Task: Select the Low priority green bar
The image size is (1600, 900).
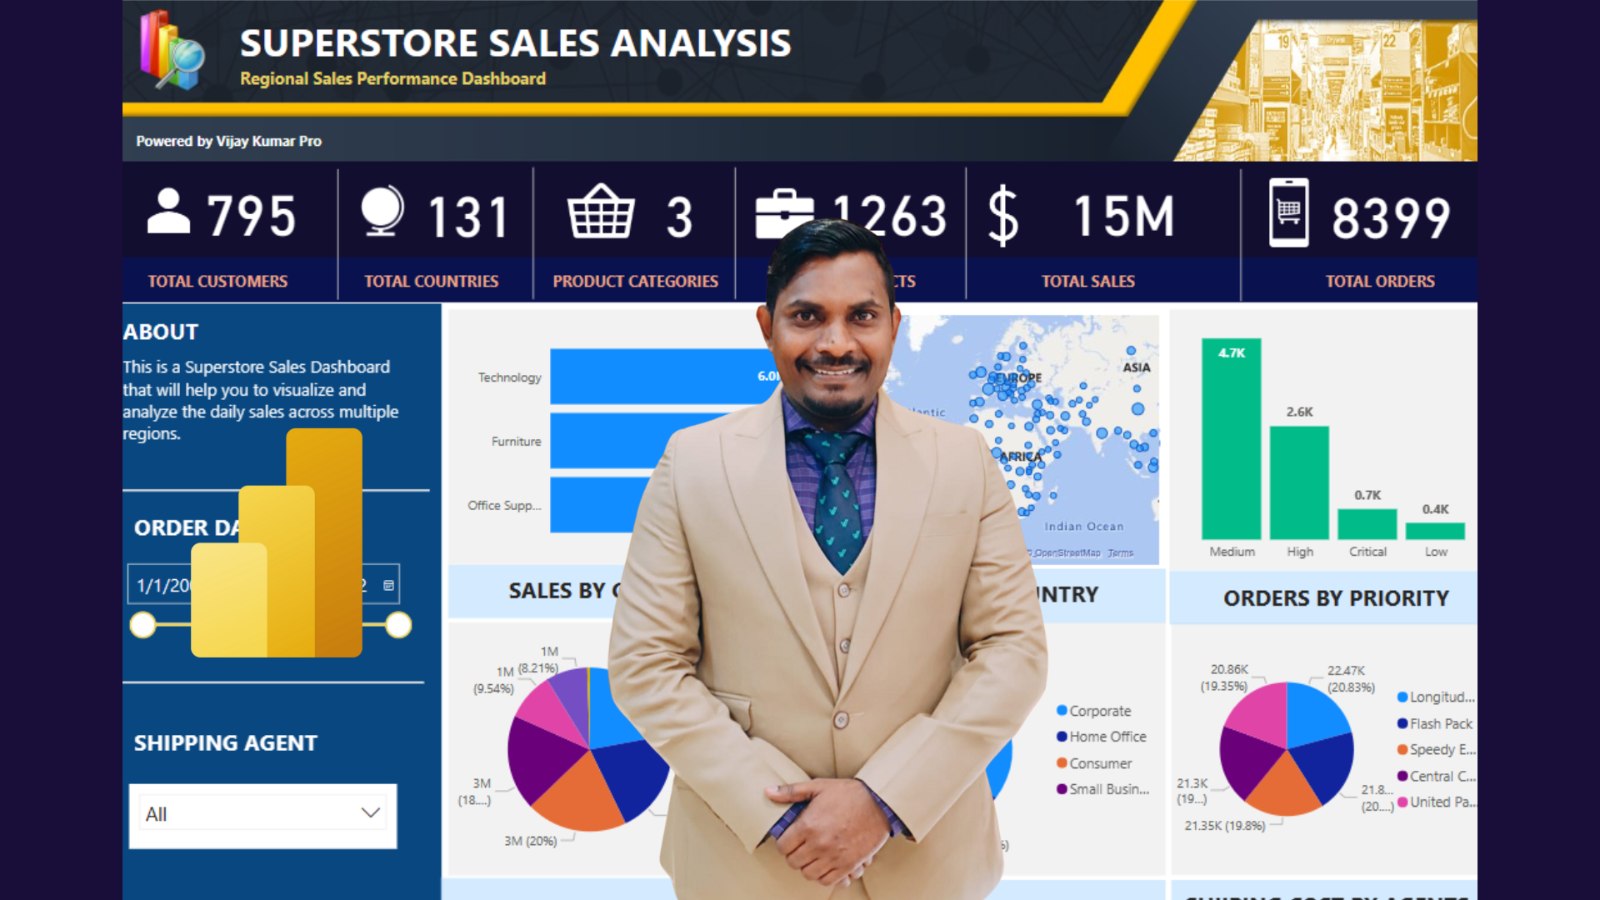Action: pos(1435,531)
